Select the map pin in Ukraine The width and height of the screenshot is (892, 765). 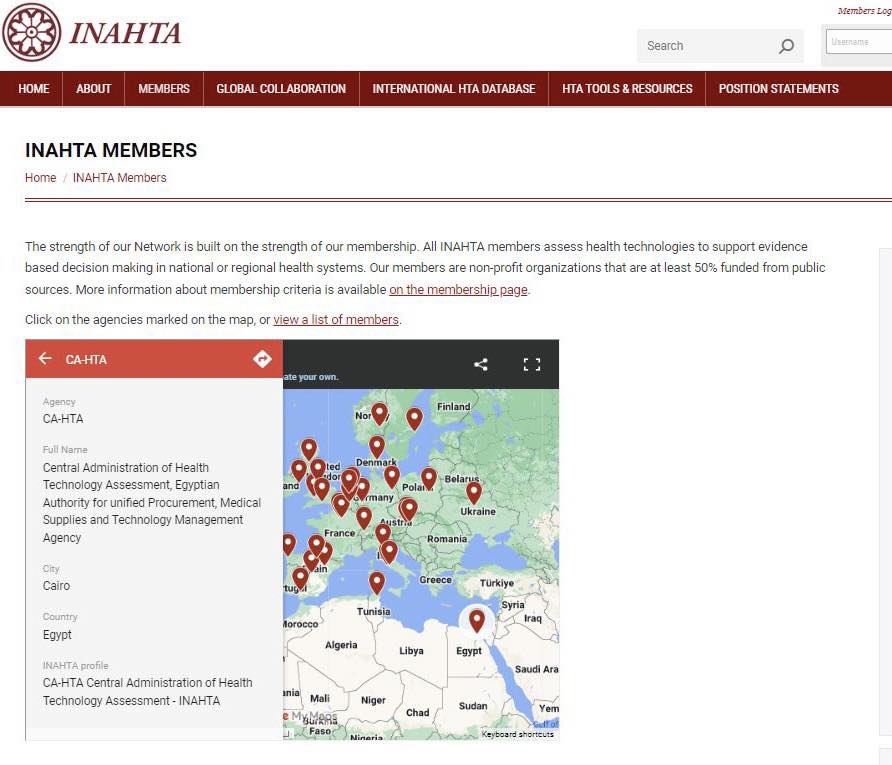(474, 491)
